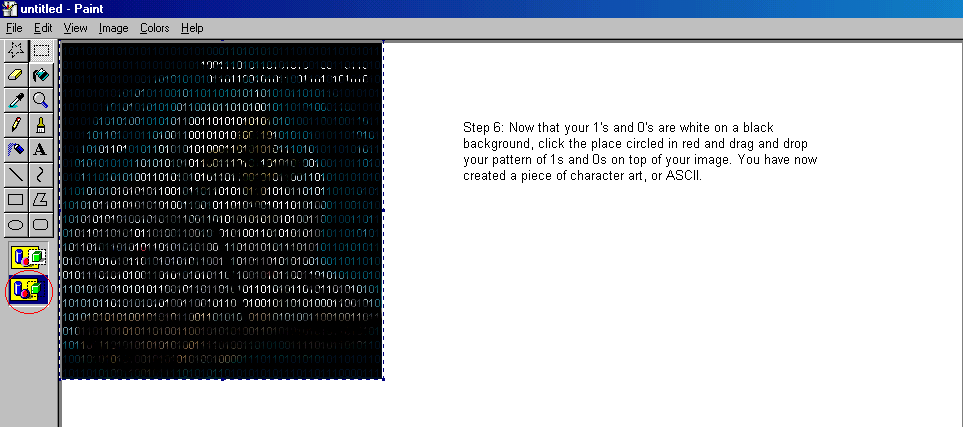The height and width of the screenshot is (427, 963).
Task: Select the Free-Form Select tool
Action: pos(16,50)
